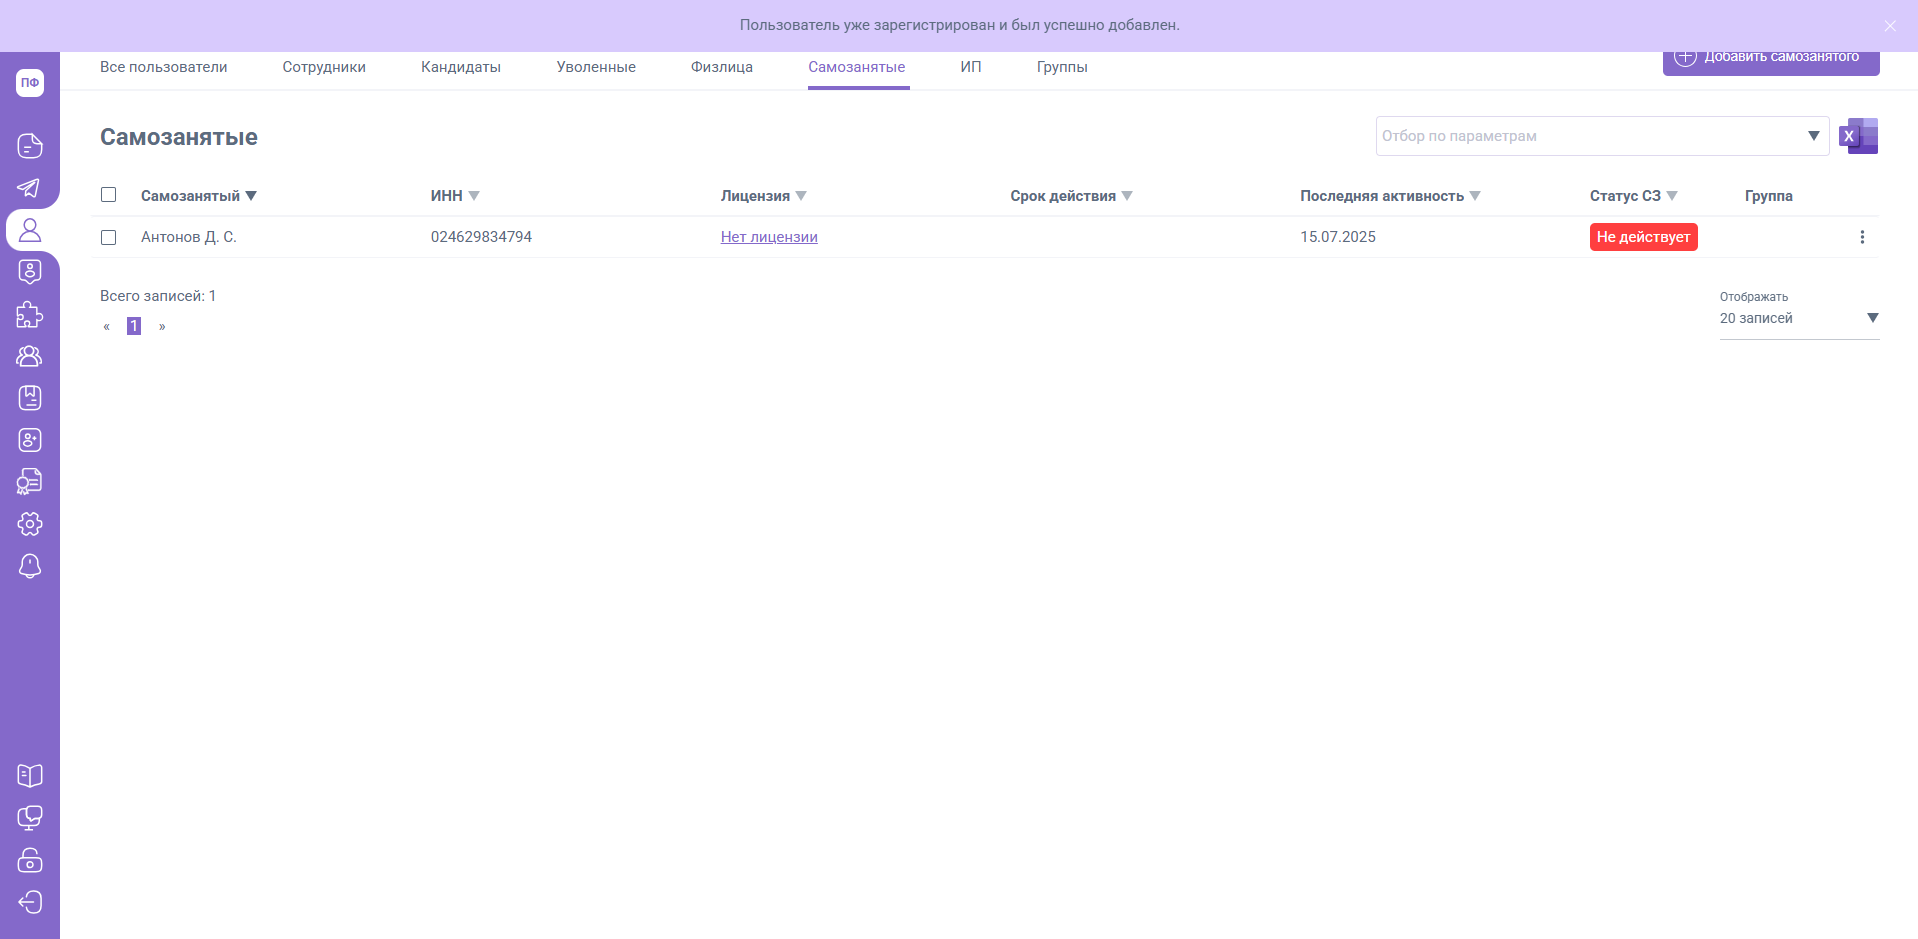Open the book guide icon in sidebar
Viewport: 1918px width, 939px height.
click(x=29, y=776)
